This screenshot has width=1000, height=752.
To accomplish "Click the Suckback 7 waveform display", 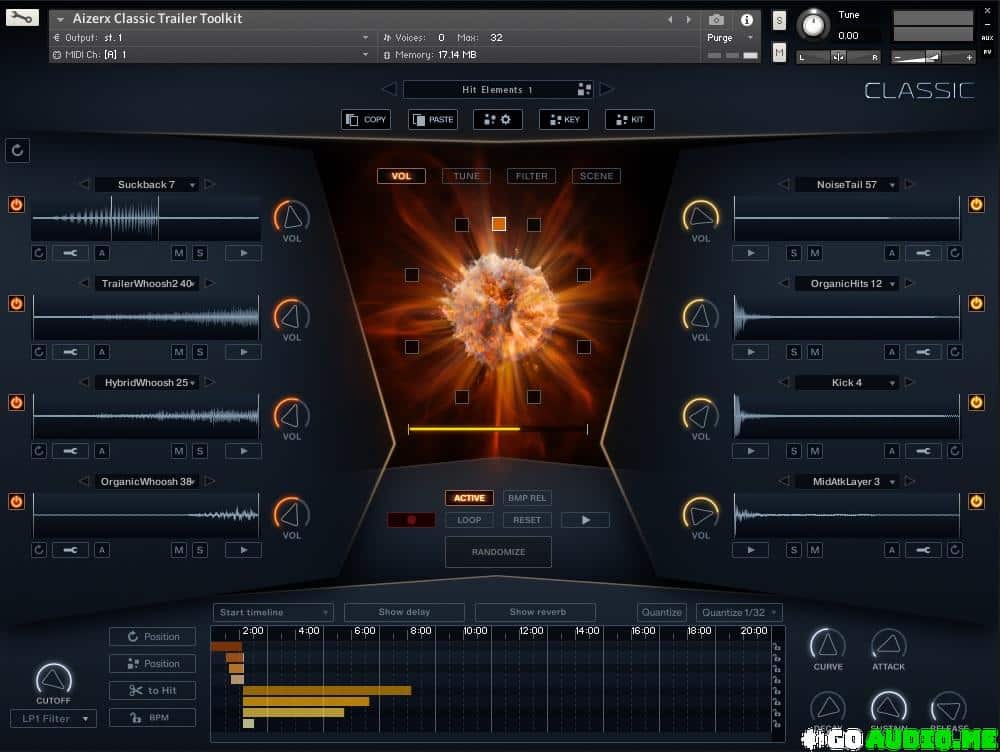I will click(x=146, y=218).
